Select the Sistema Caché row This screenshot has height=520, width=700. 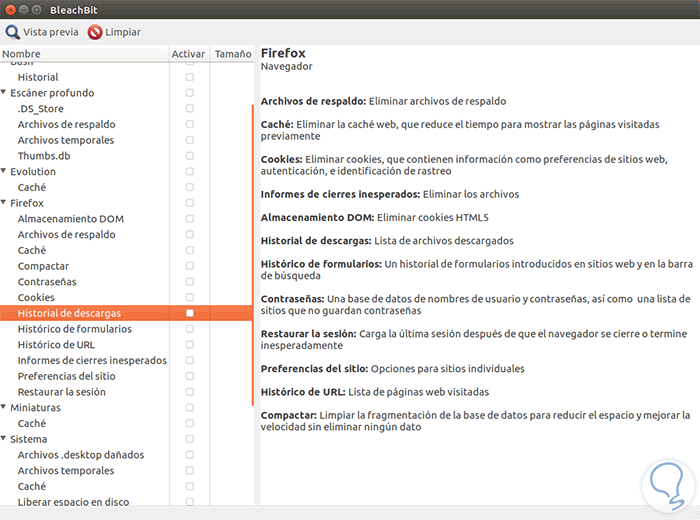[x=126, y=486]
